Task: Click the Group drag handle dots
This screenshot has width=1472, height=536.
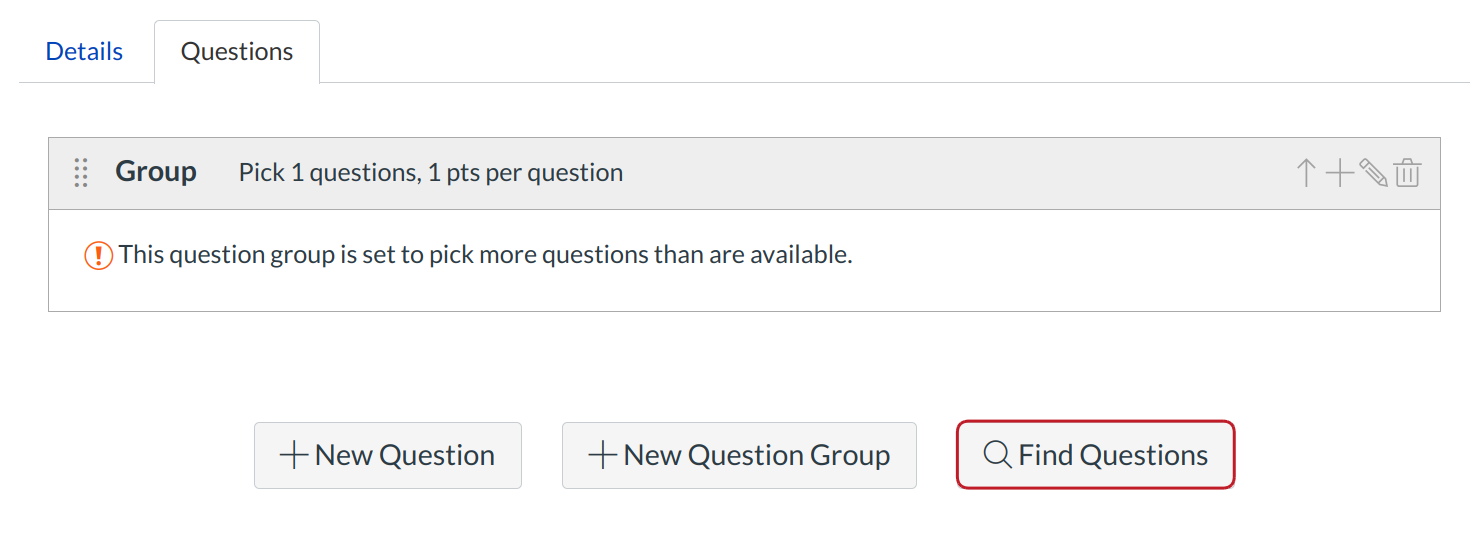Action: pyautogui.click(x=82, y=173)
